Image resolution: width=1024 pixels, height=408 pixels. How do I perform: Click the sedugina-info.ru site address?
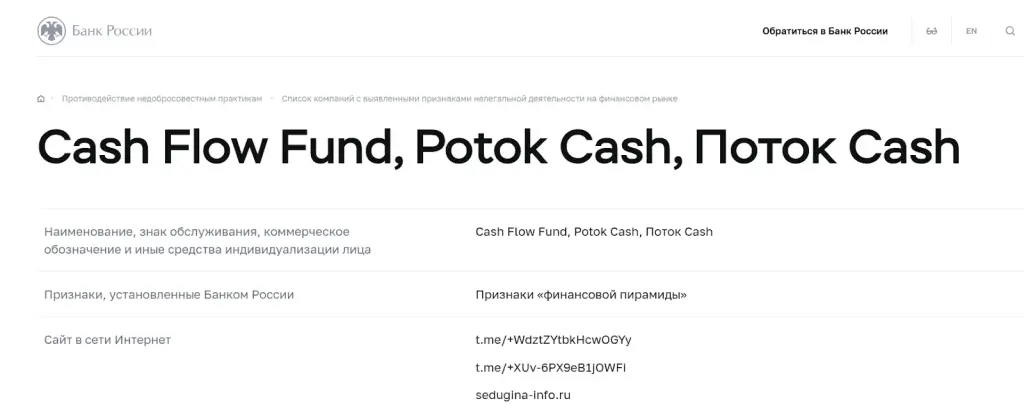tap(523, 395)
